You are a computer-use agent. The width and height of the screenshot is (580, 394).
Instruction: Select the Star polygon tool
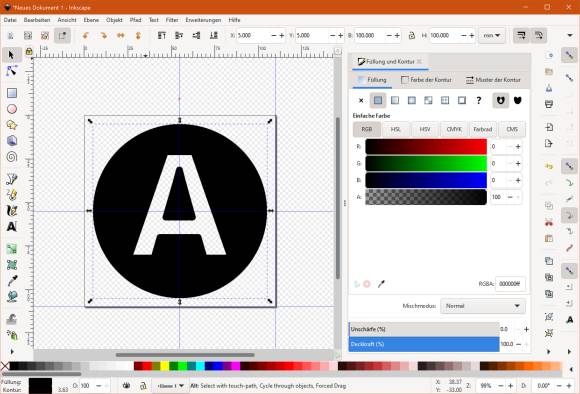(12, 125)
